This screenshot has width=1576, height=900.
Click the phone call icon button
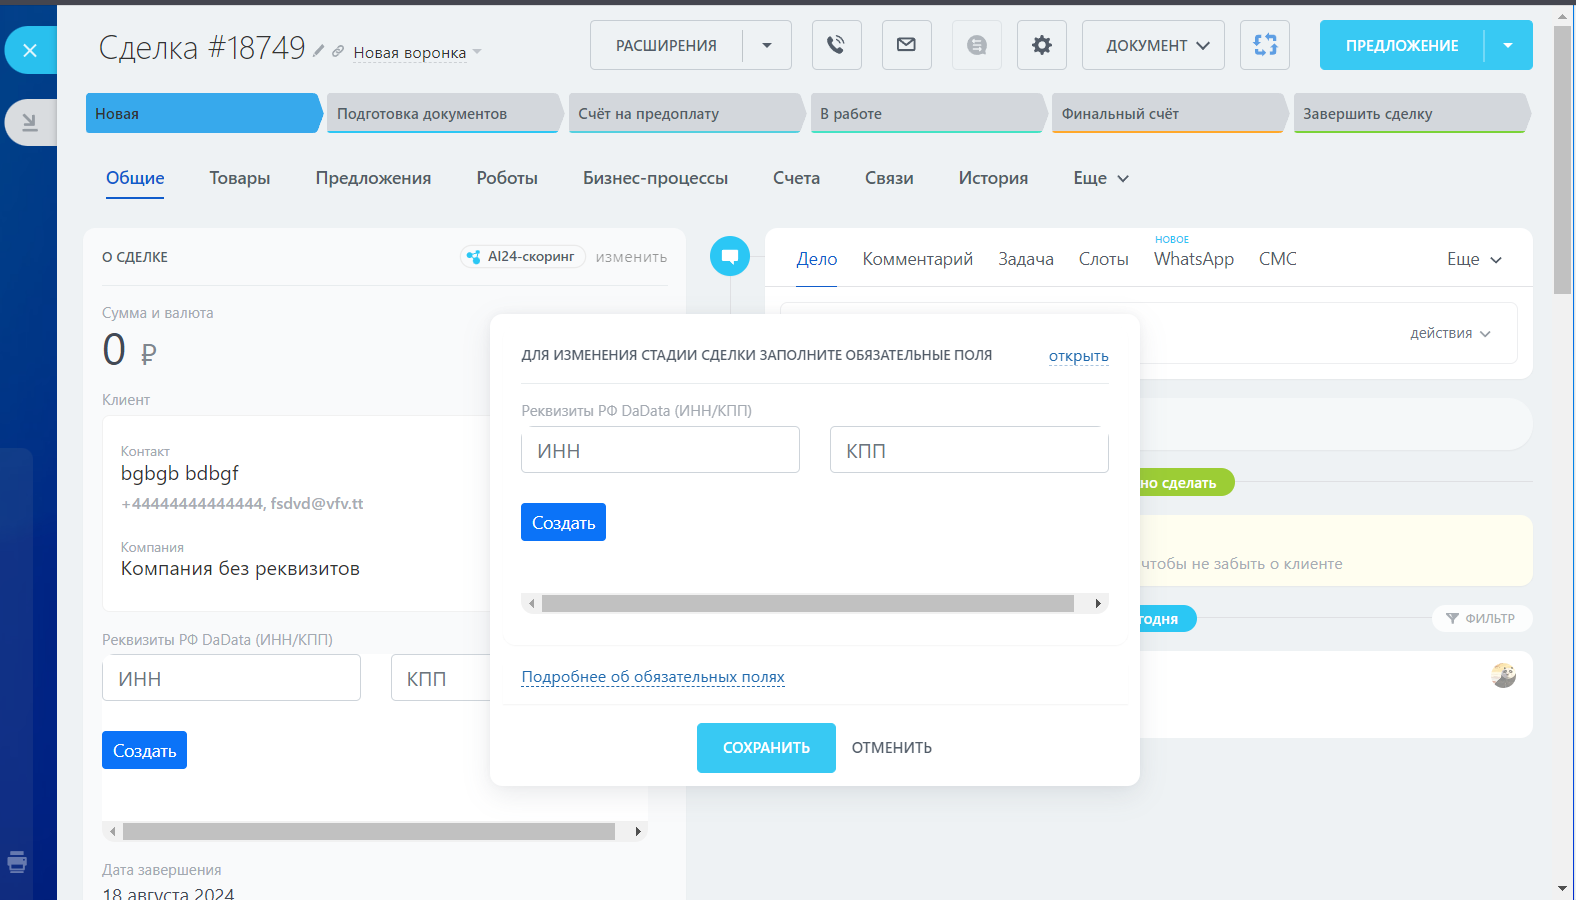(x=836, y=45)
